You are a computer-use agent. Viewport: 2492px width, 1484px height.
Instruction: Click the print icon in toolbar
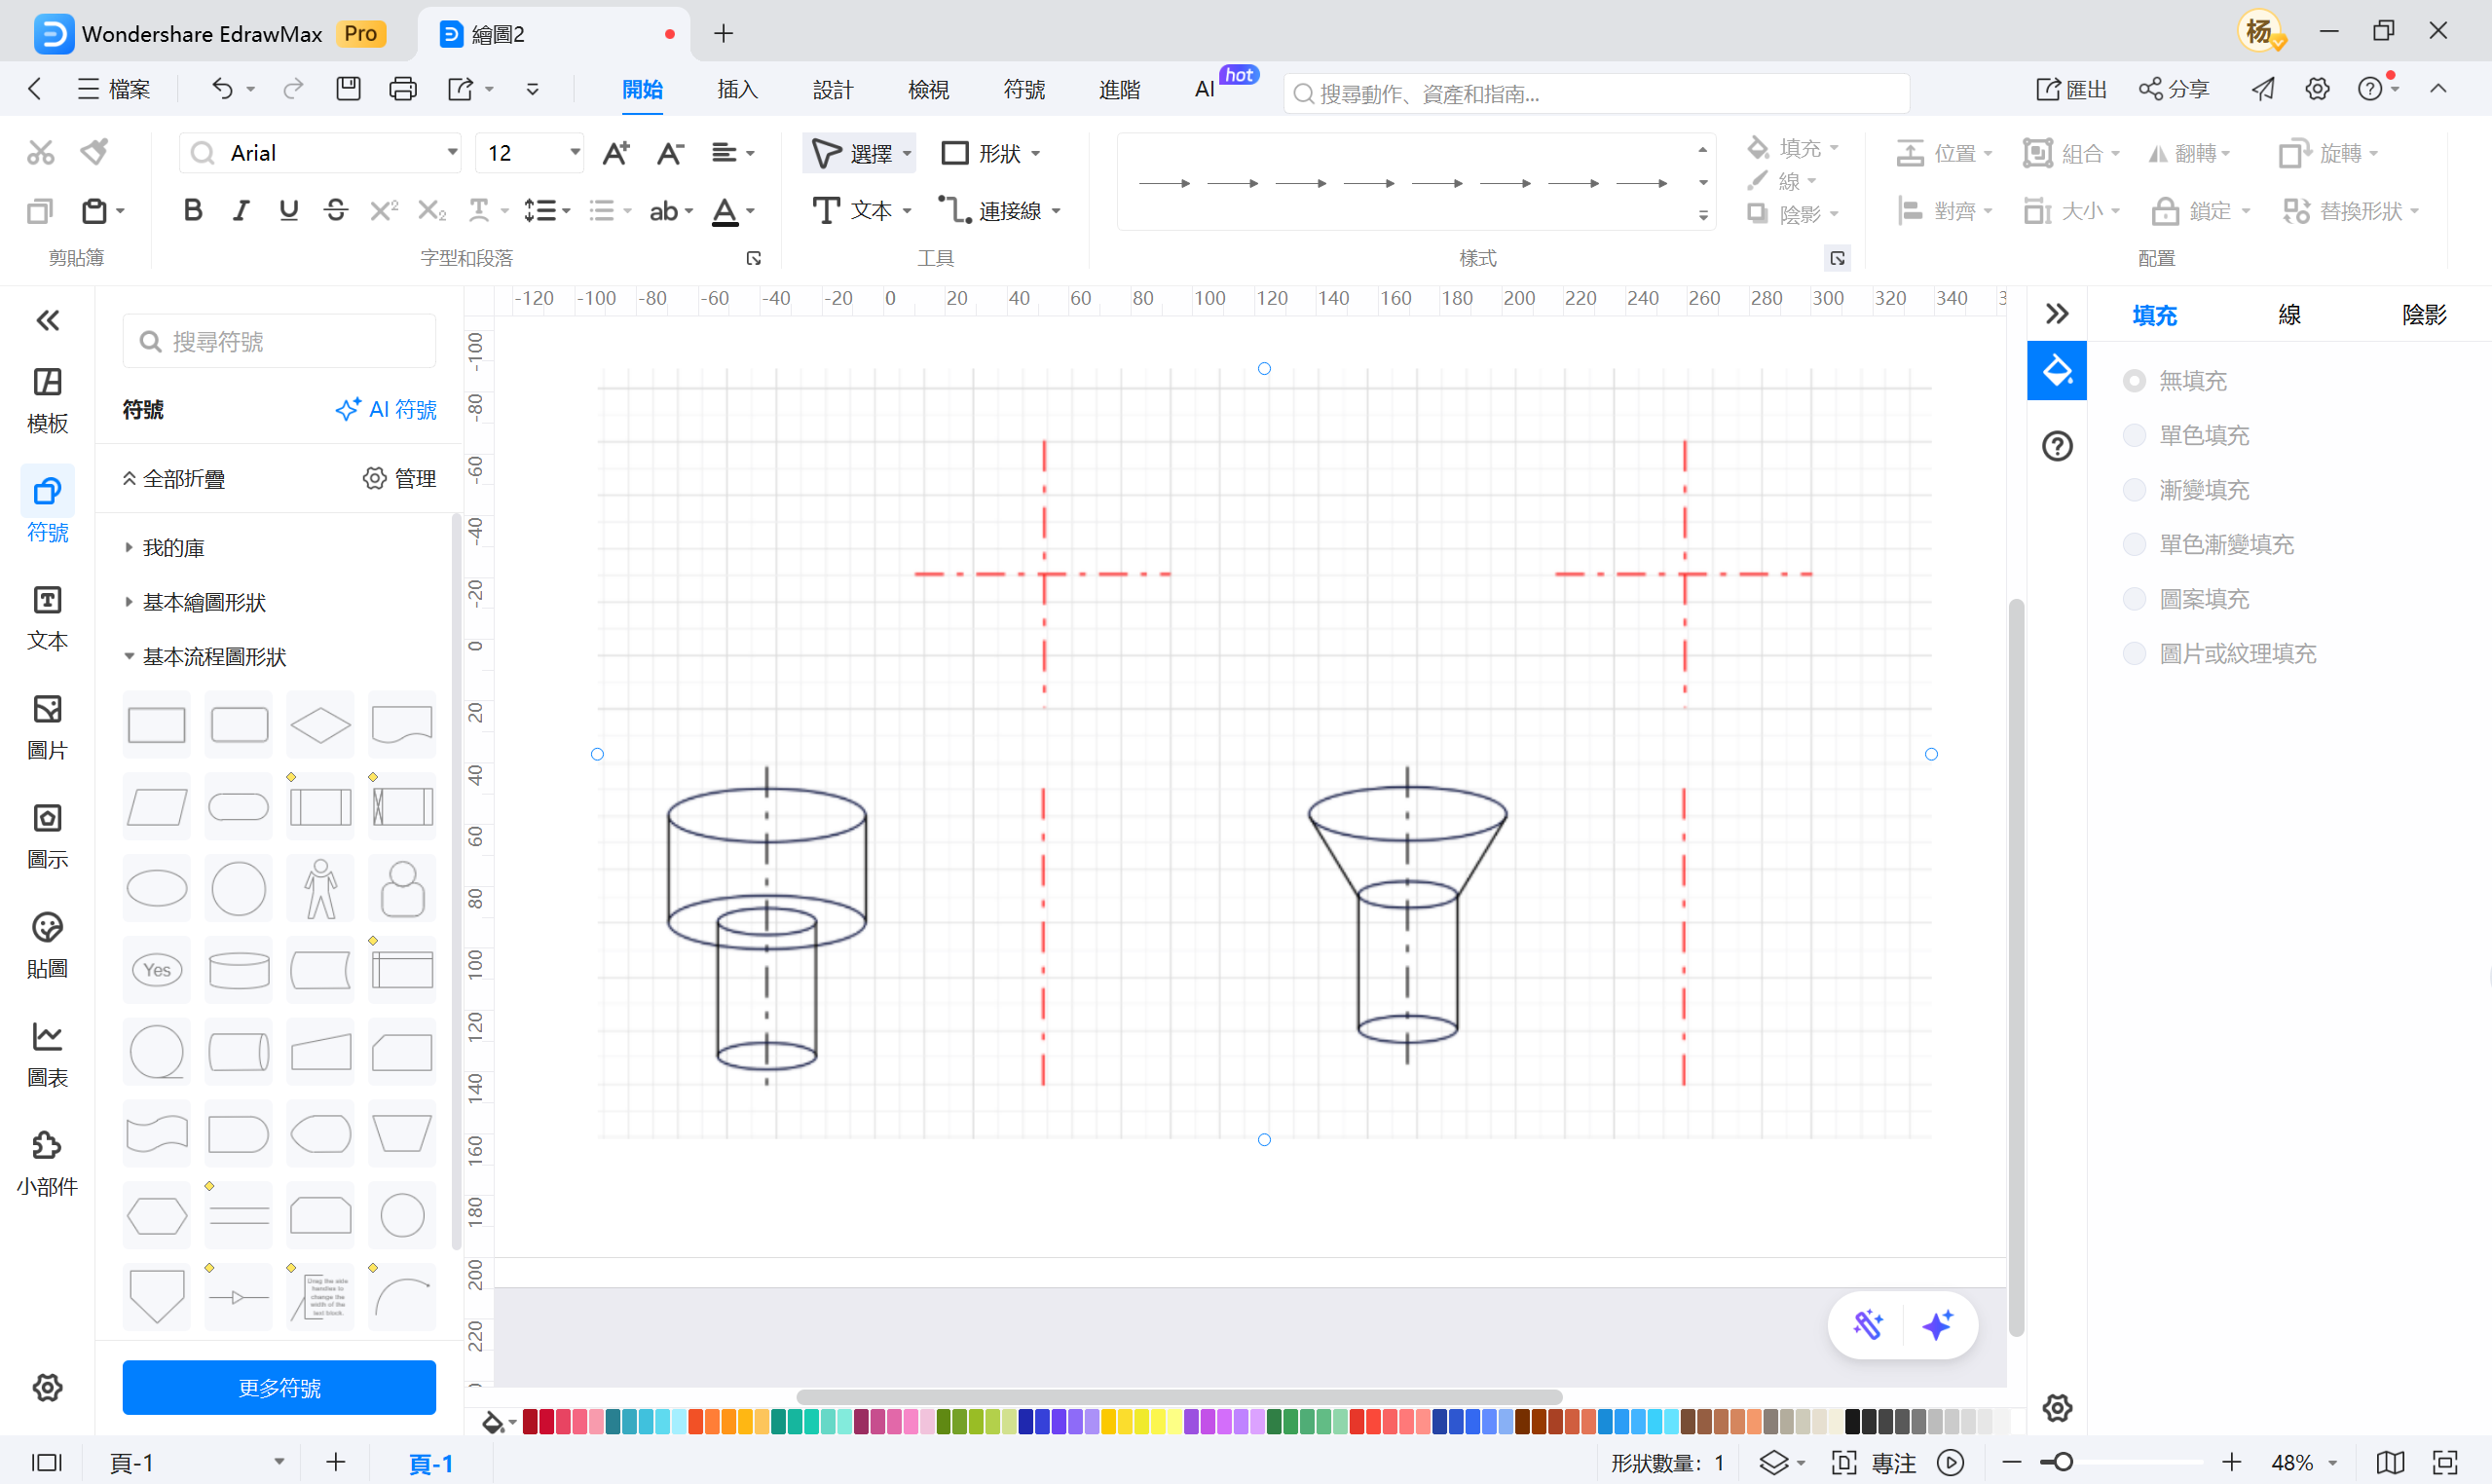click(x=402, y=89)
